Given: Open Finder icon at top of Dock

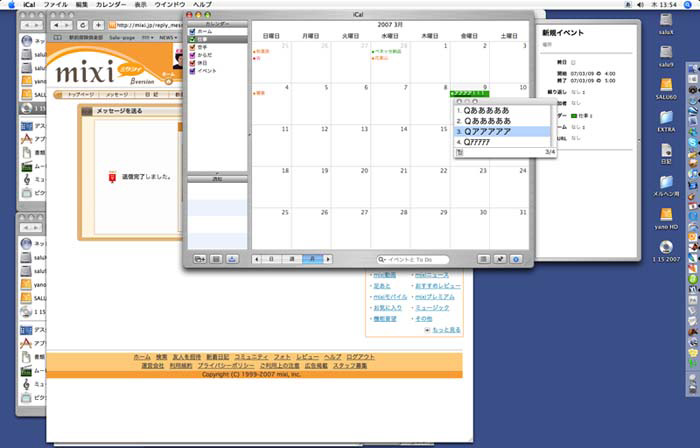Looking at the screenshot, I should (693, 69).
